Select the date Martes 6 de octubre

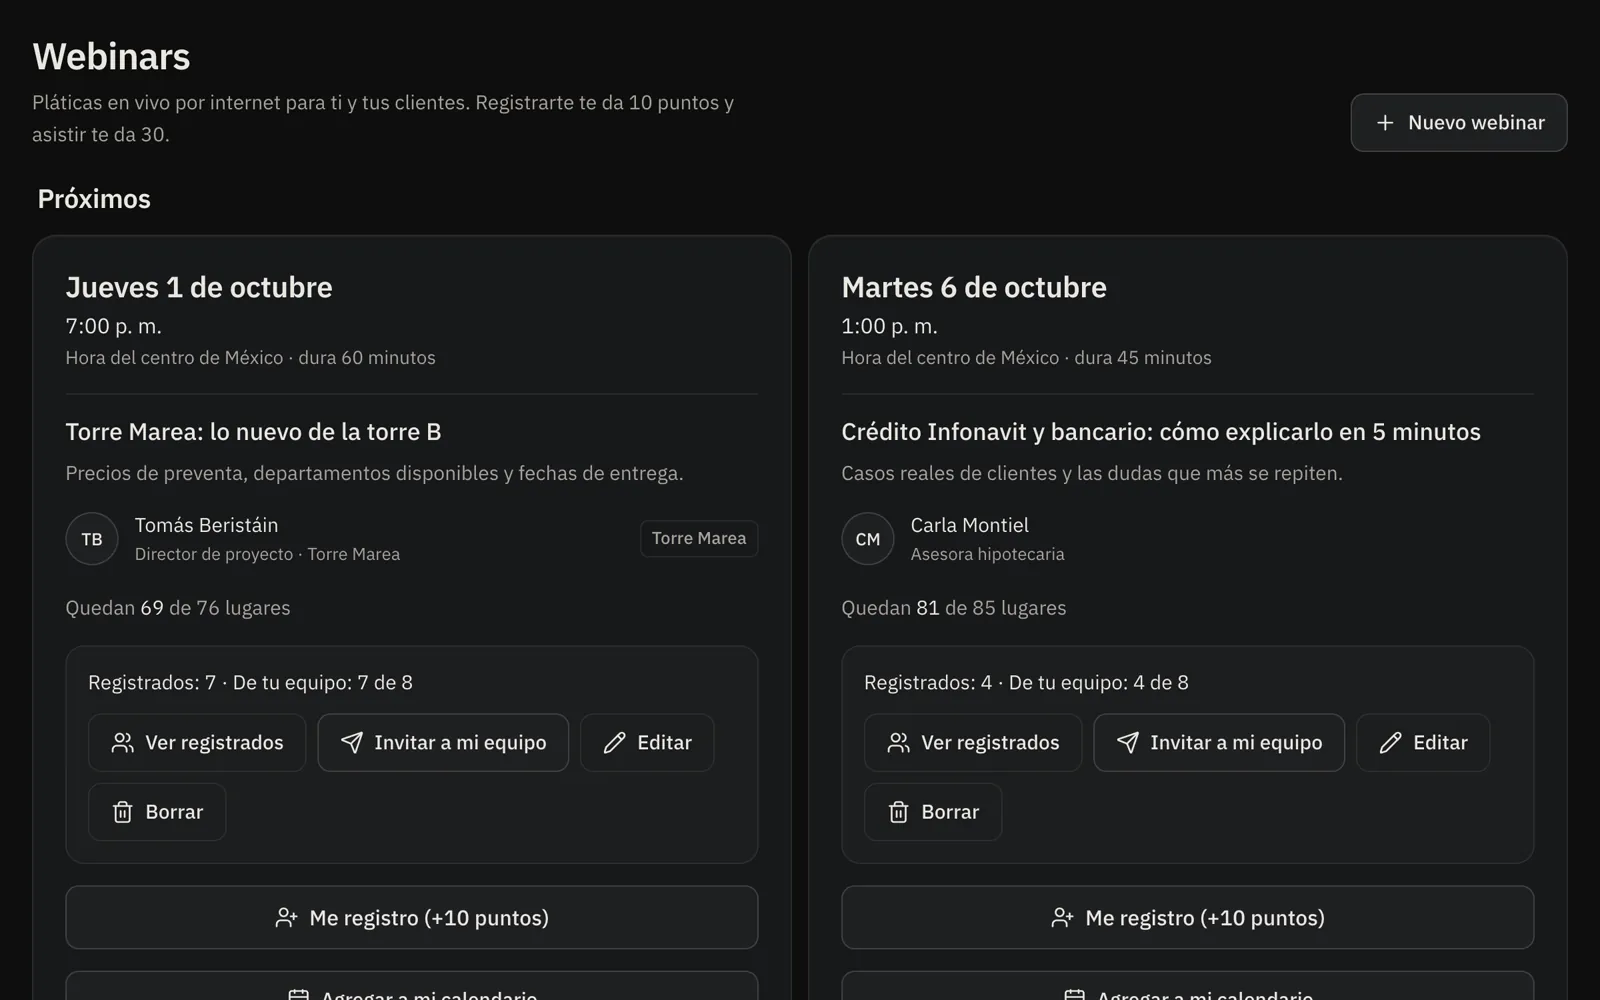pyautogui.click(x=974, y=288)
